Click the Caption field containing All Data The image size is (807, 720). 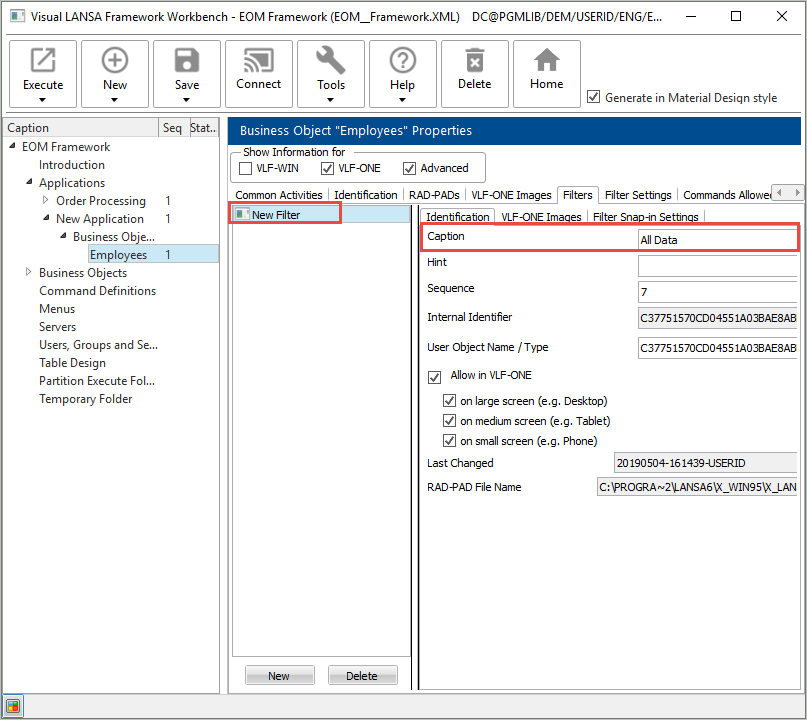717,240
